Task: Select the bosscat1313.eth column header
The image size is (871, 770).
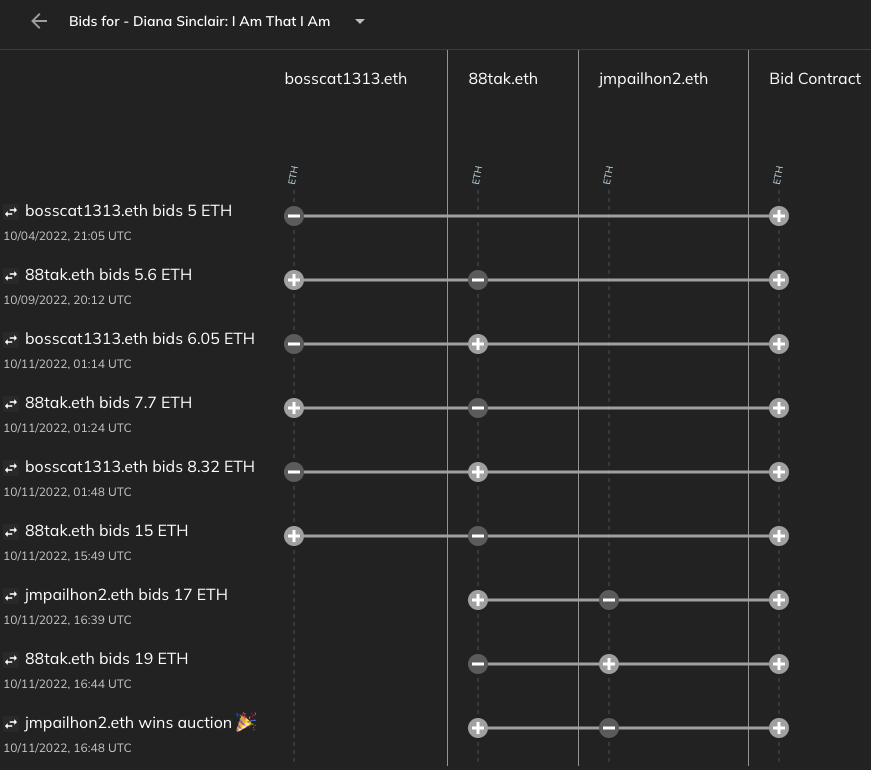Action: point(345,78)
